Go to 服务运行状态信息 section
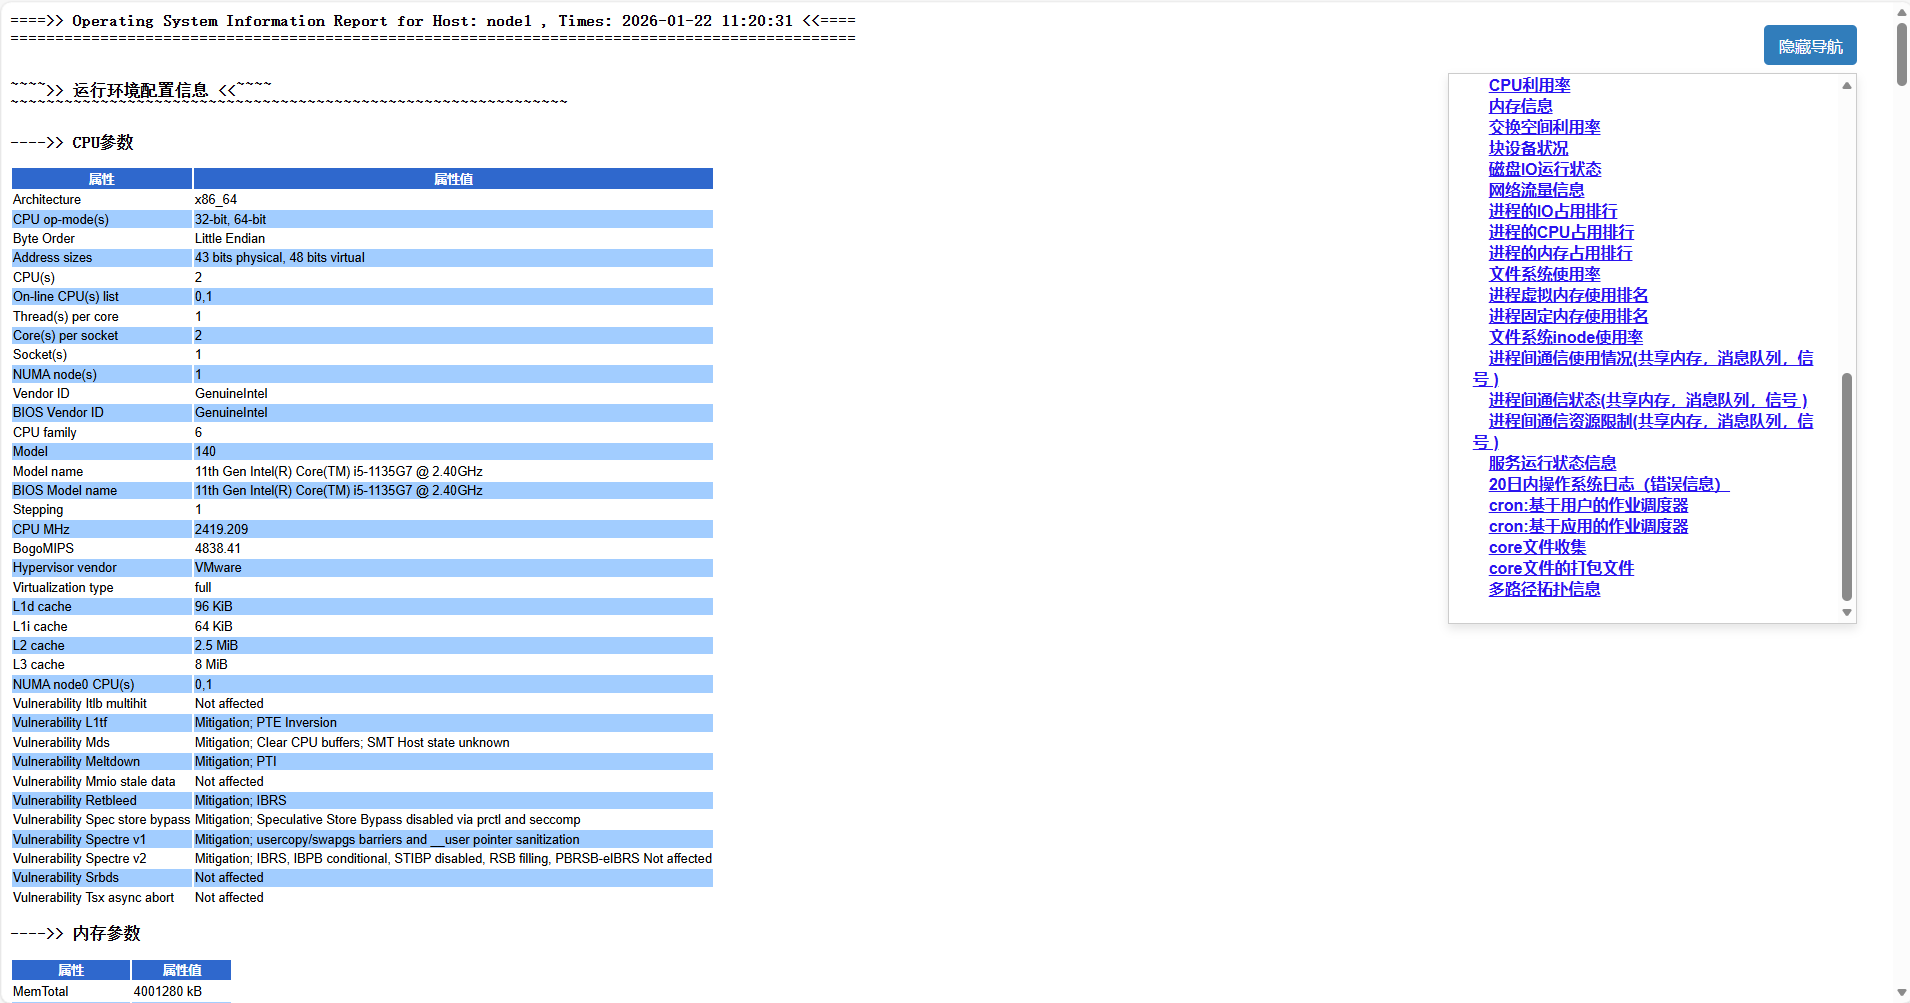Image resolution: width=1910 pixels, height=1003 pixels. (x=1552, y=464)
